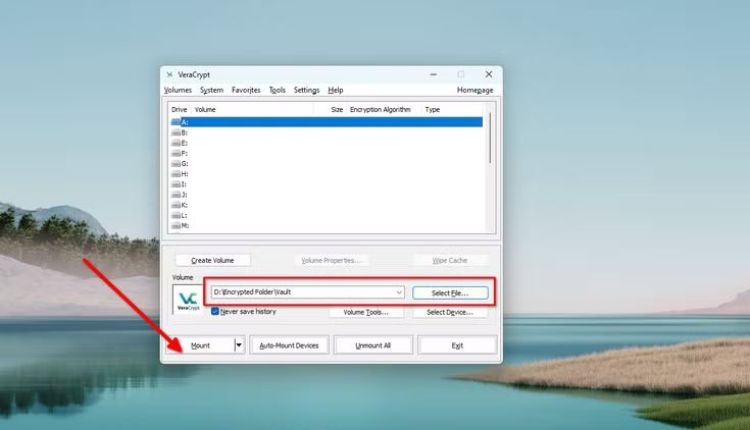
Task: Open the Tools menu
Action: pos(277,90)
